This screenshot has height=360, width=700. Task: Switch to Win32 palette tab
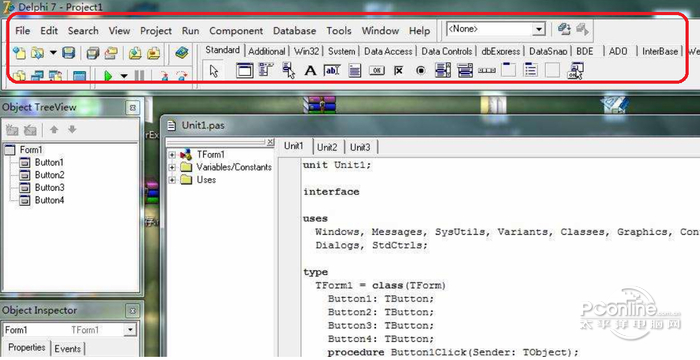(x=306, y=51)
